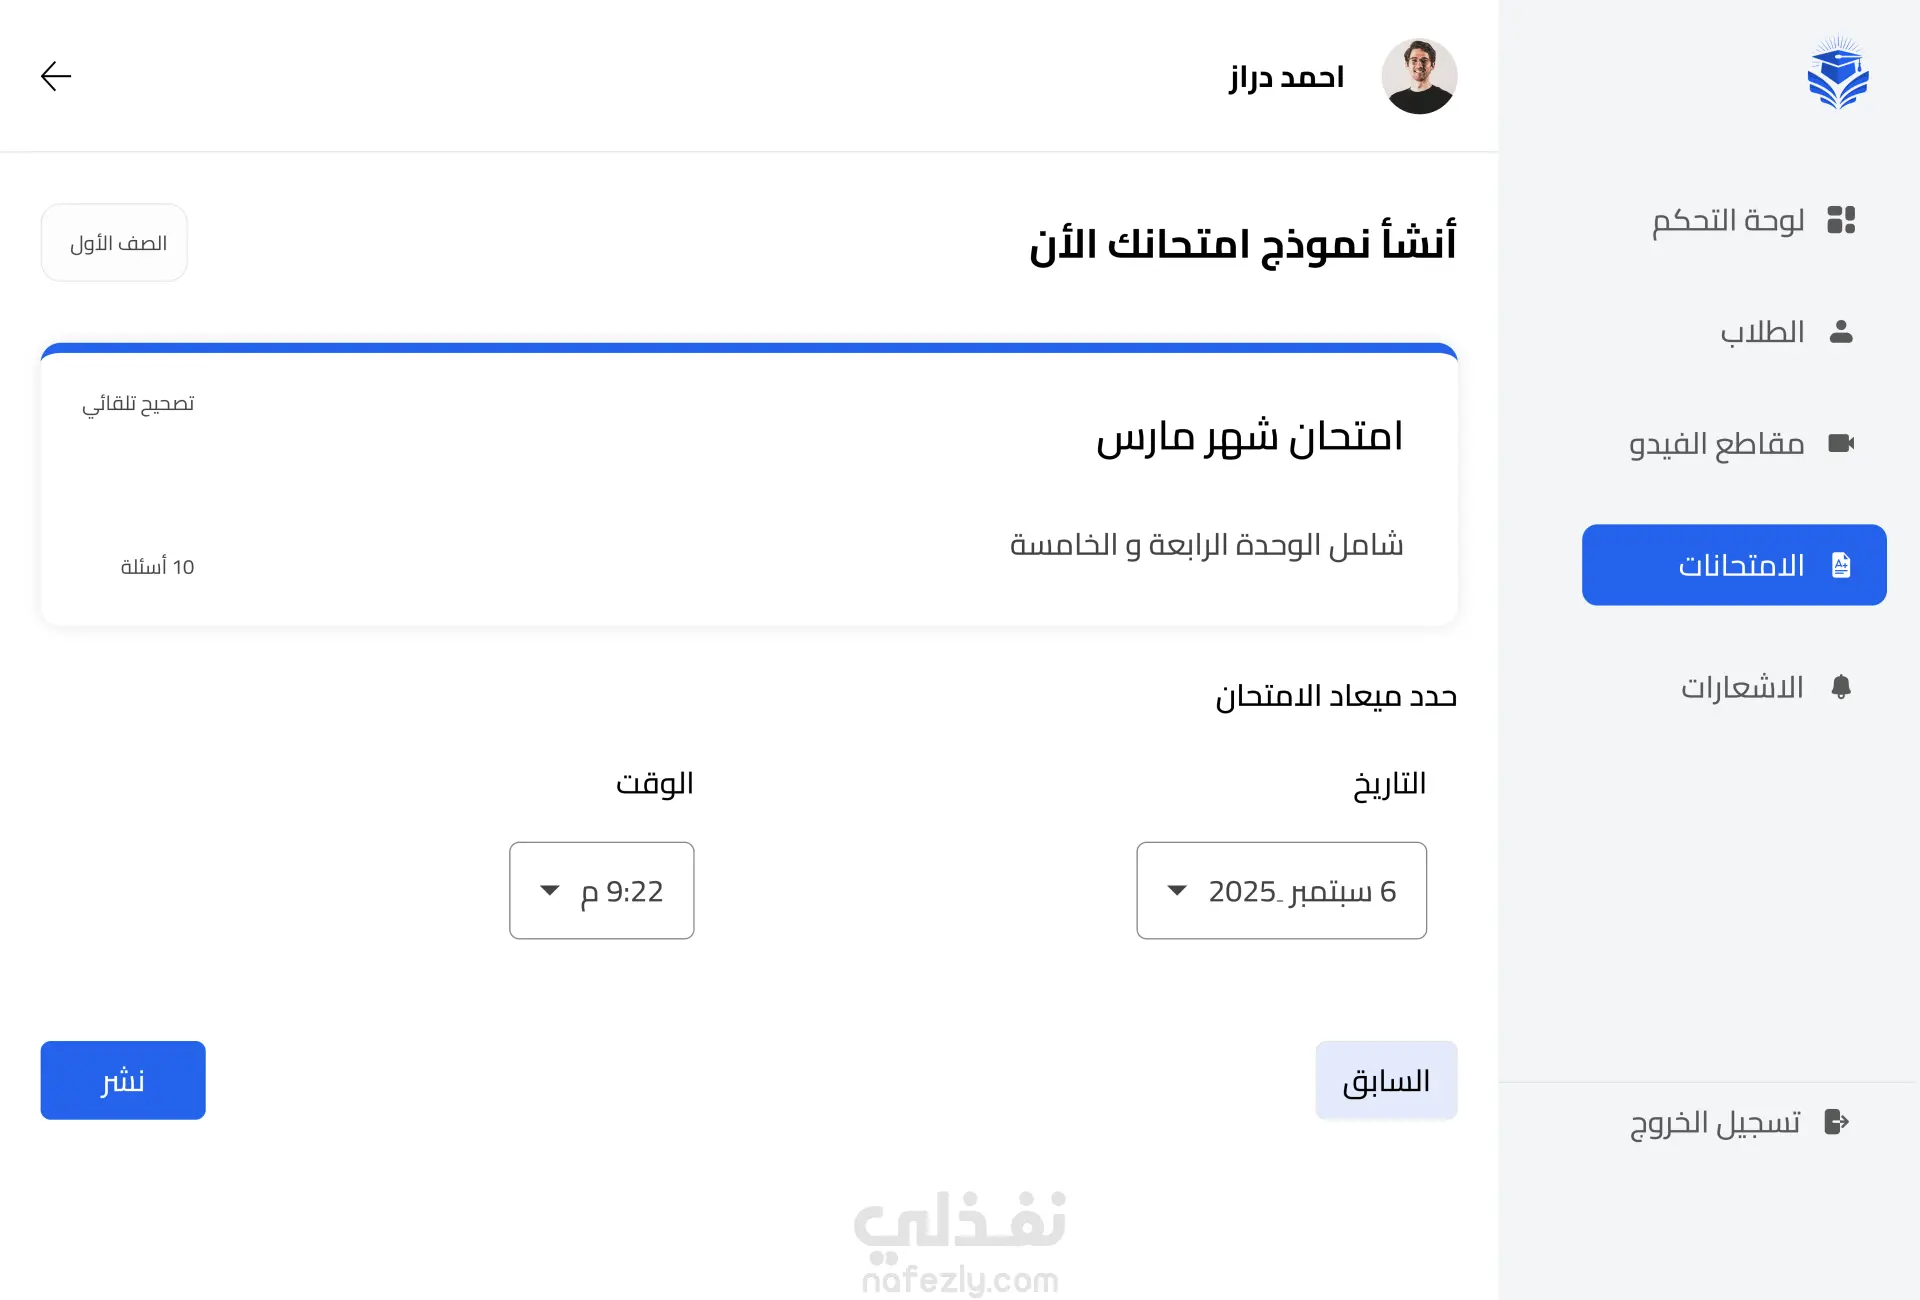Click the exams document icon
Screen dimensions: 1920x1300
point(1841,565)
